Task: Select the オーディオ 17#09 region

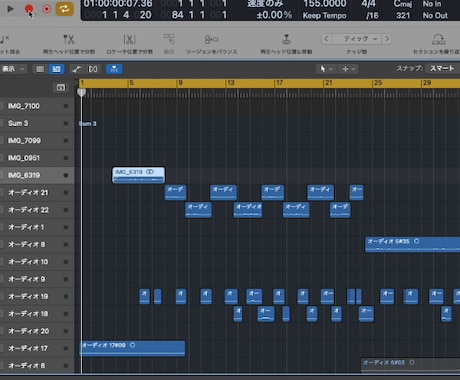Action: [132, 348]
